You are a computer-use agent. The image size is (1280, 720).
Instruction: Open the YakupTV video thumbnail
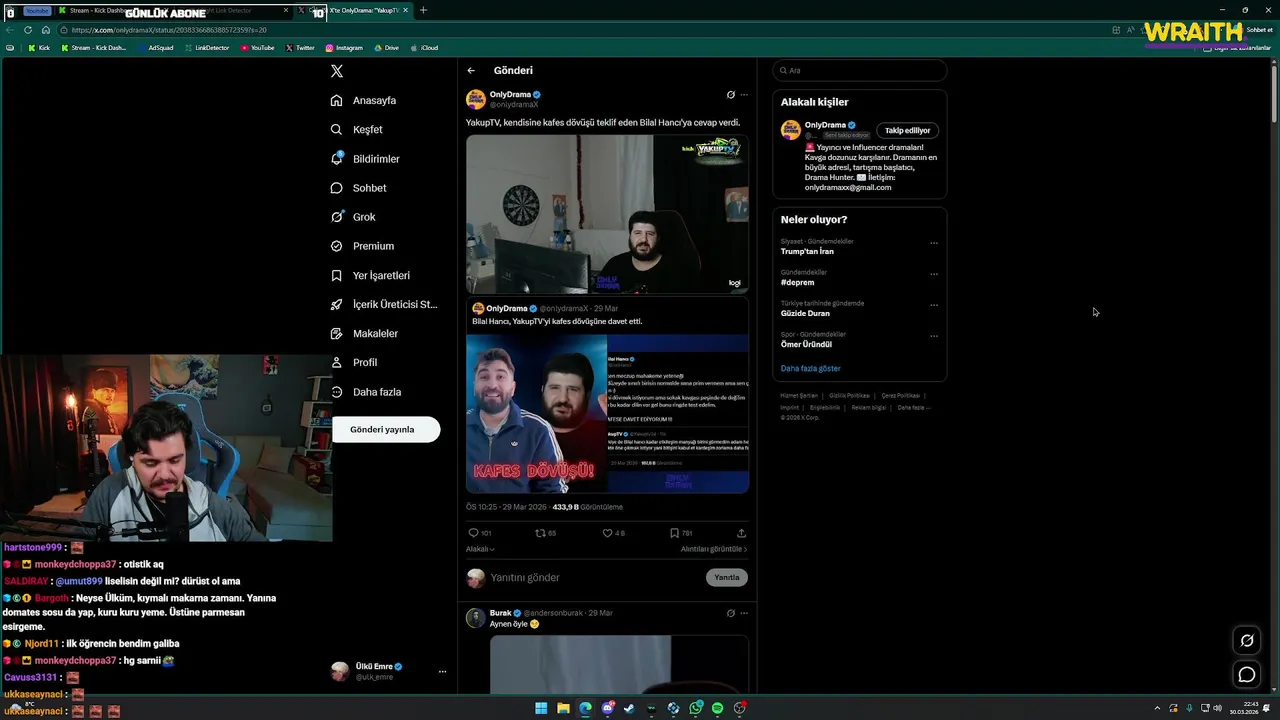coord(607,214)
